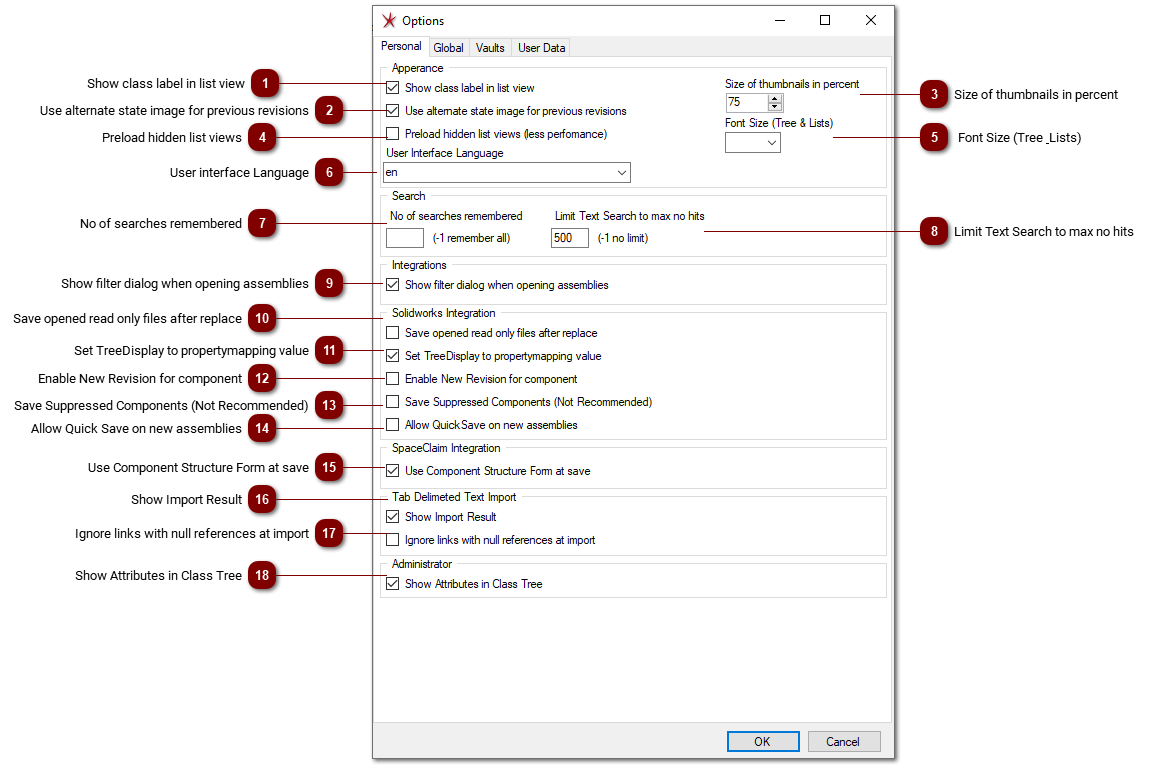Uncheck Use alternate state image for previous revisions
The height and width of the screenshot is (768, 1151).
coord(393,111)
